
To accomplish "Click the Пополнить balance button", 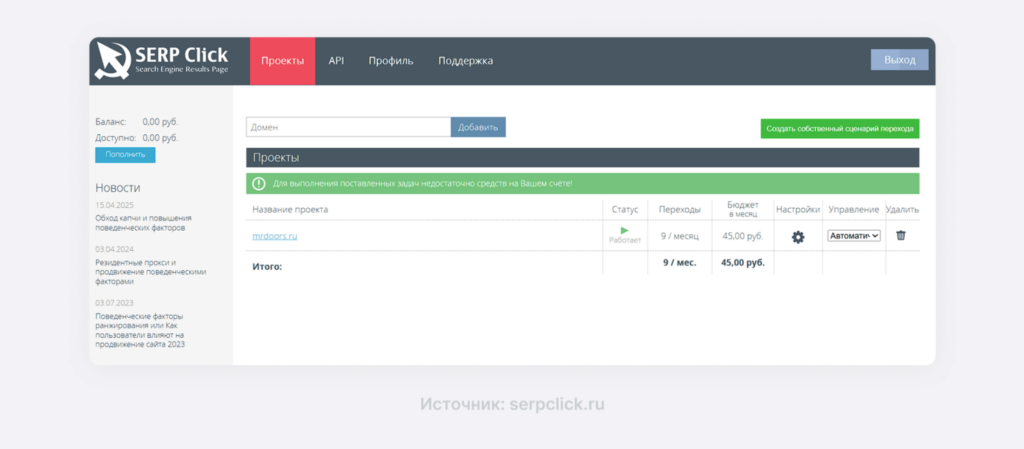I will pos(125,155).
